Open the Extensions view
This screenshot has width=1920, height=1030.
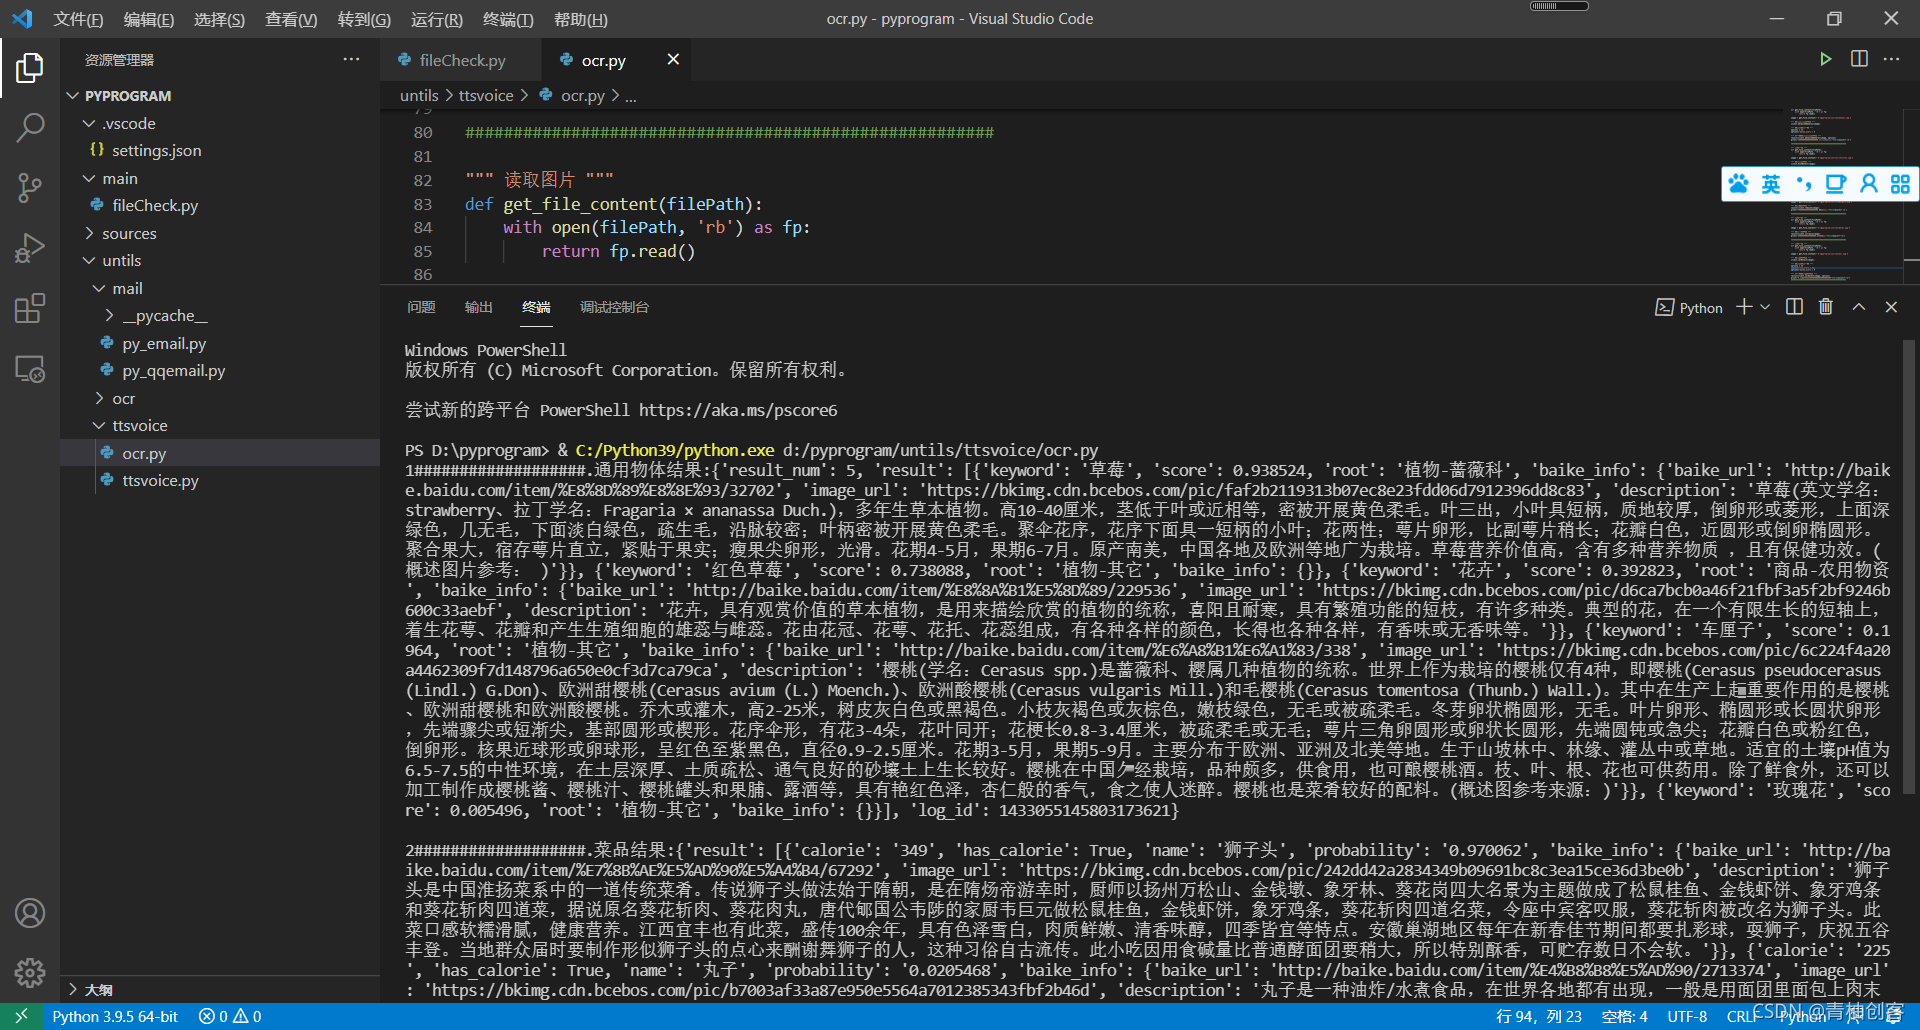click(30, 308)
